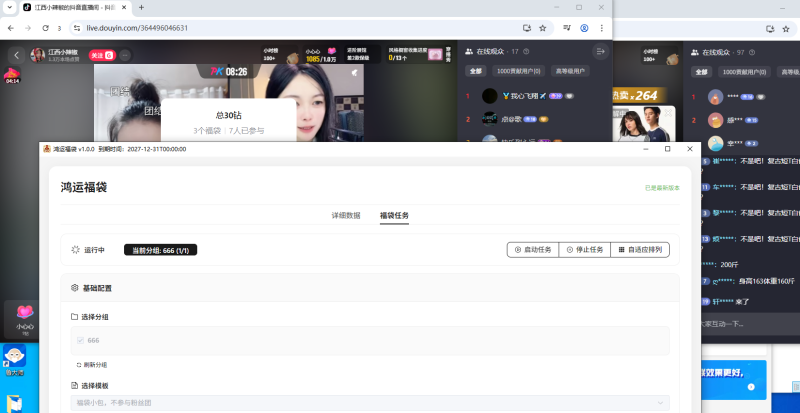Bookmark this page with the star icon

tap(543, 28)
